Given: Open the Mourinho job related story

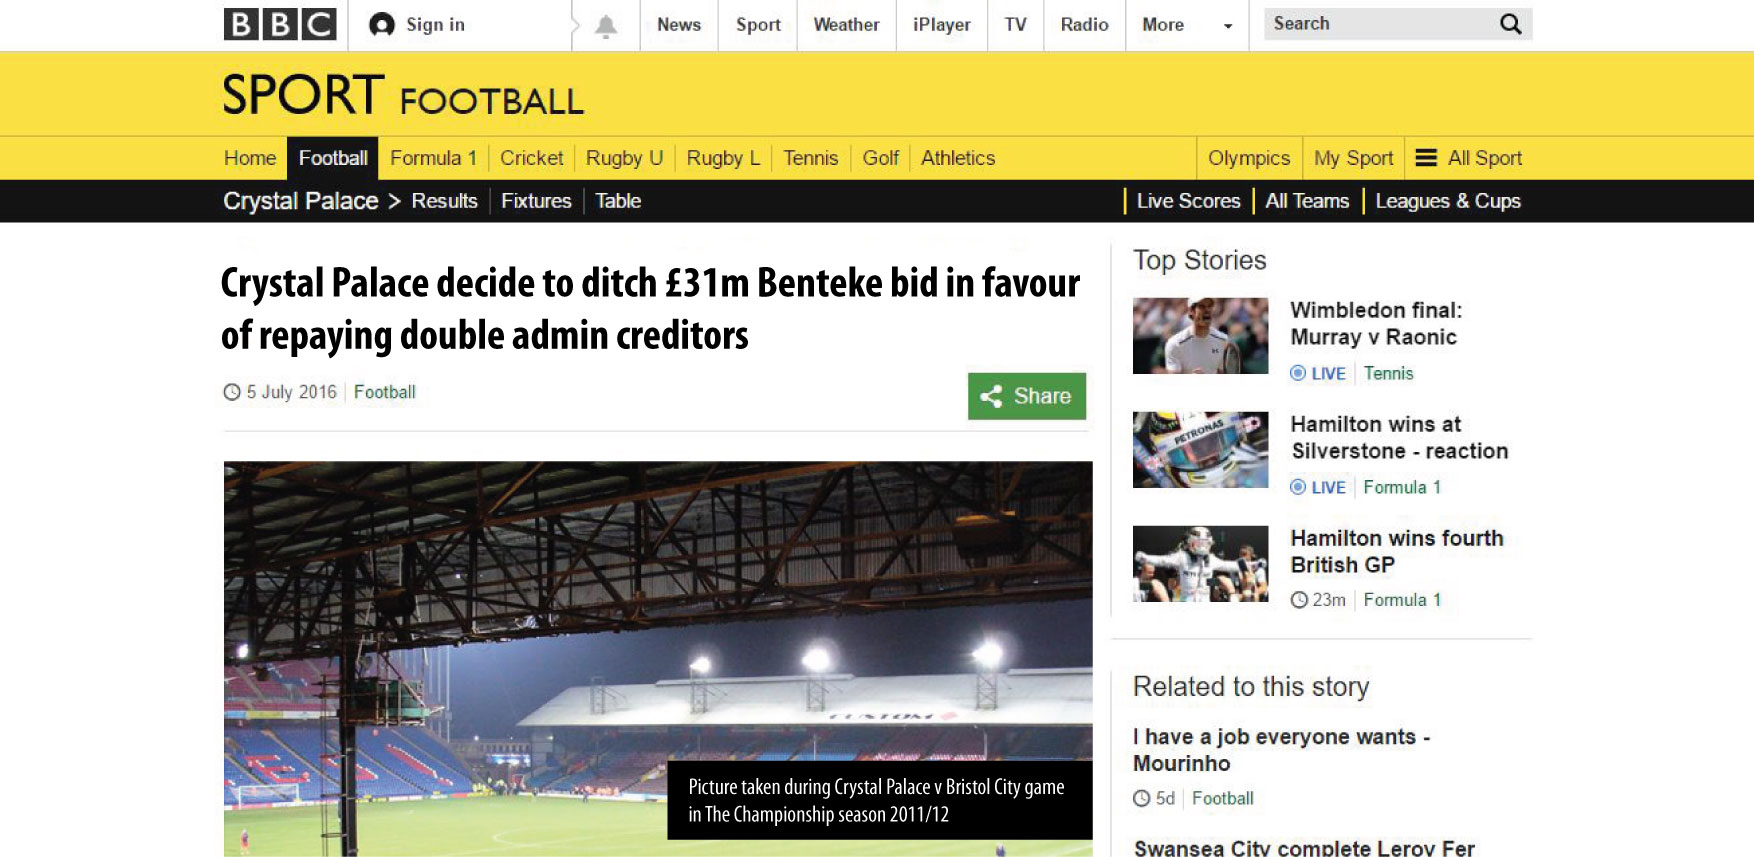Looking at the screenshot, I should tap(1281, 750).
